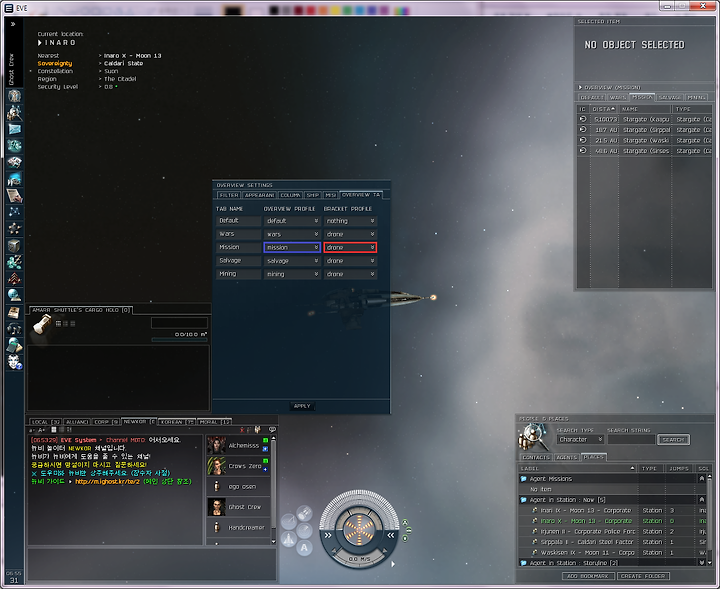Image resolution: width=720 pixels, height=589 pixels.
Task: Open the m.ighost.kr guide link in chat
Action: point(107,482)
